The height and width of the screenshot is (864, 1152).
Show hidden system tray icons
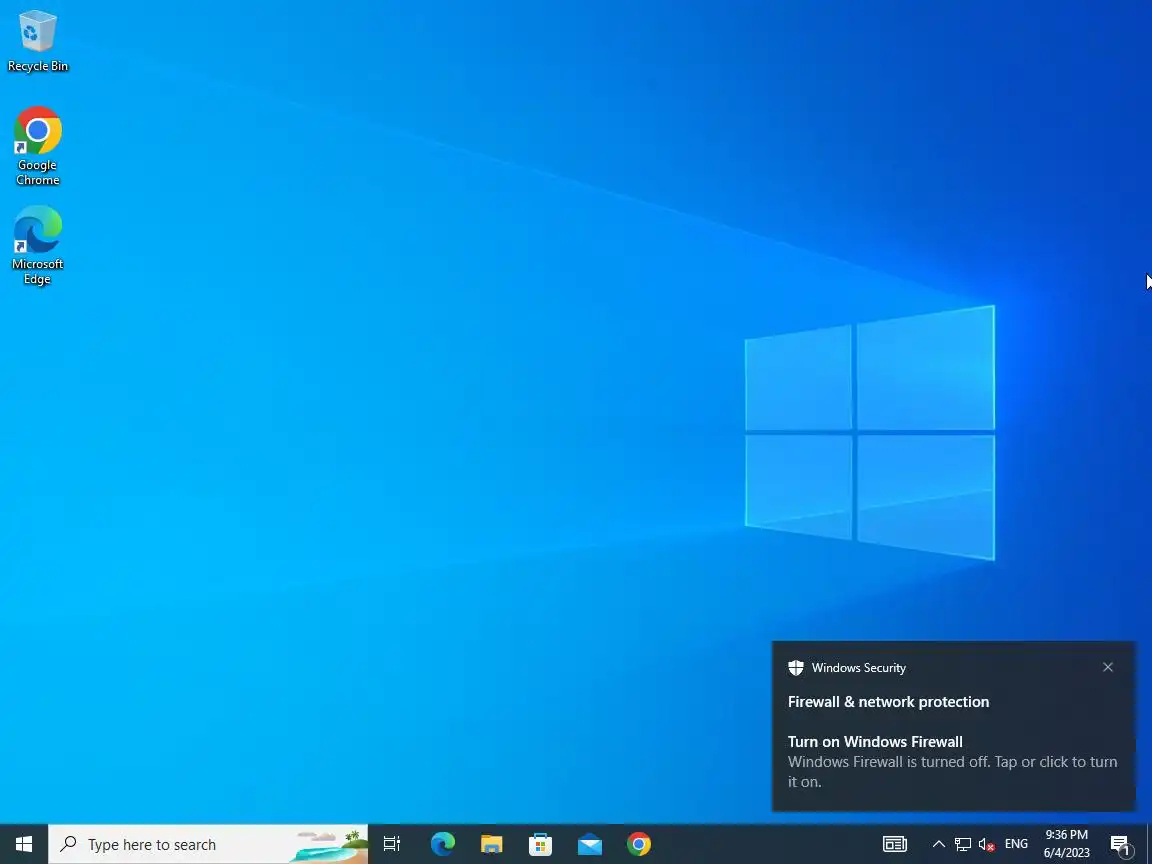click(938, 844)
